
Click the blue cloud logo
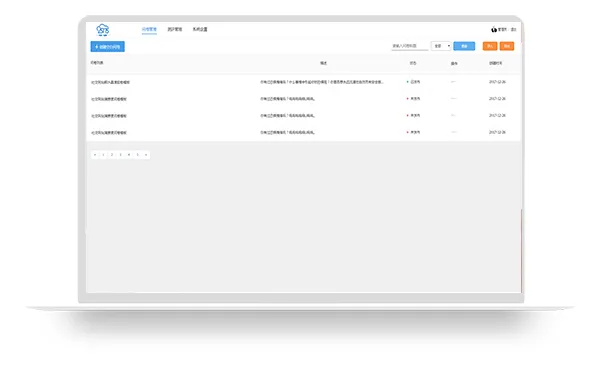click(103, 29)
